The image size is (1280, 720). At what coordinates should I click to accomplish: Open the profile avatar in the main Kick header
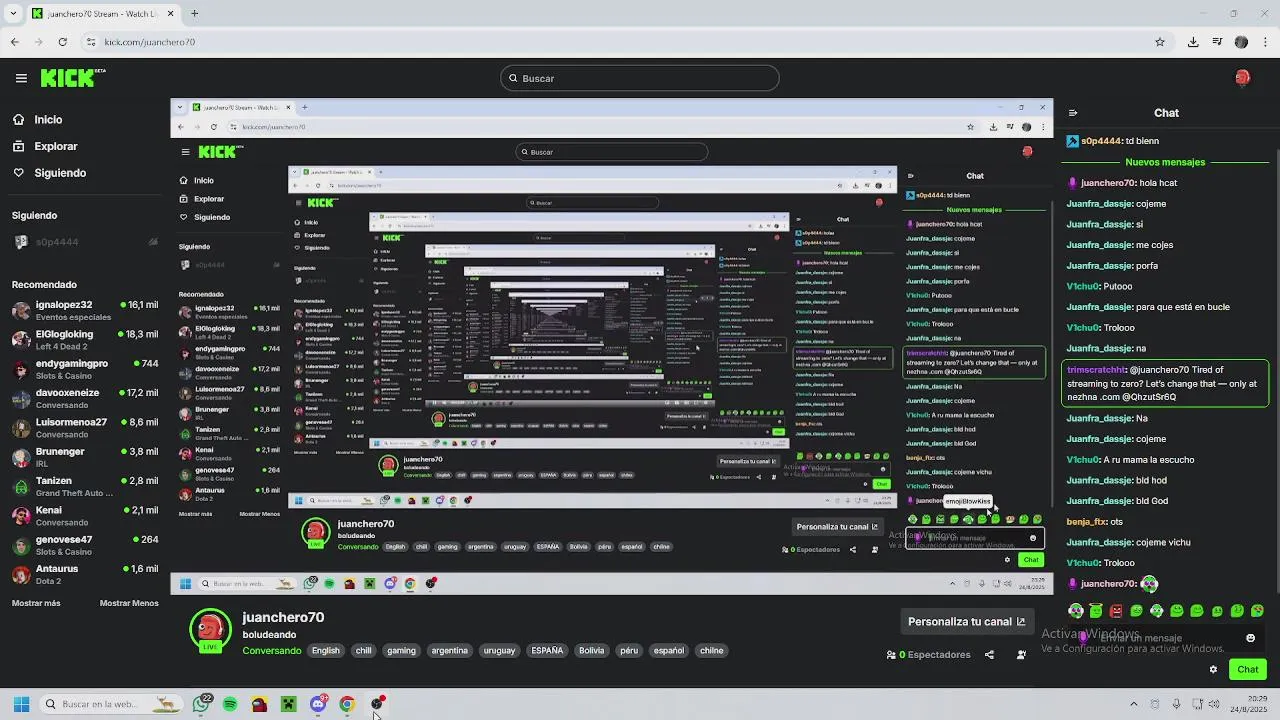point(1242,78)
